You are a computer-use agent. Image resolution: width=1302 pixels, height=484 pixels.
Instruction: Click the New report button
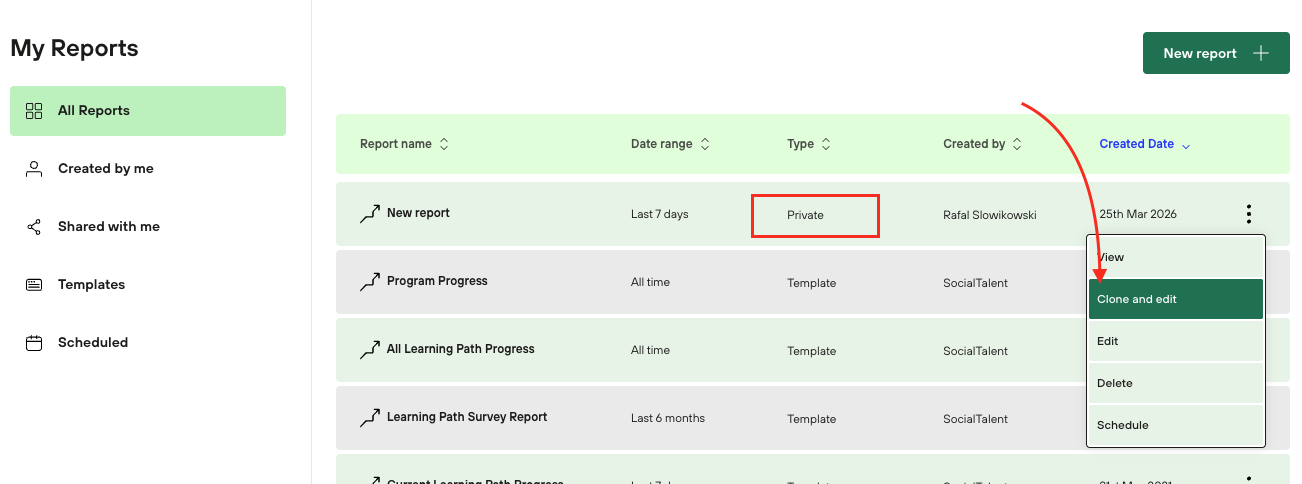1215,53
